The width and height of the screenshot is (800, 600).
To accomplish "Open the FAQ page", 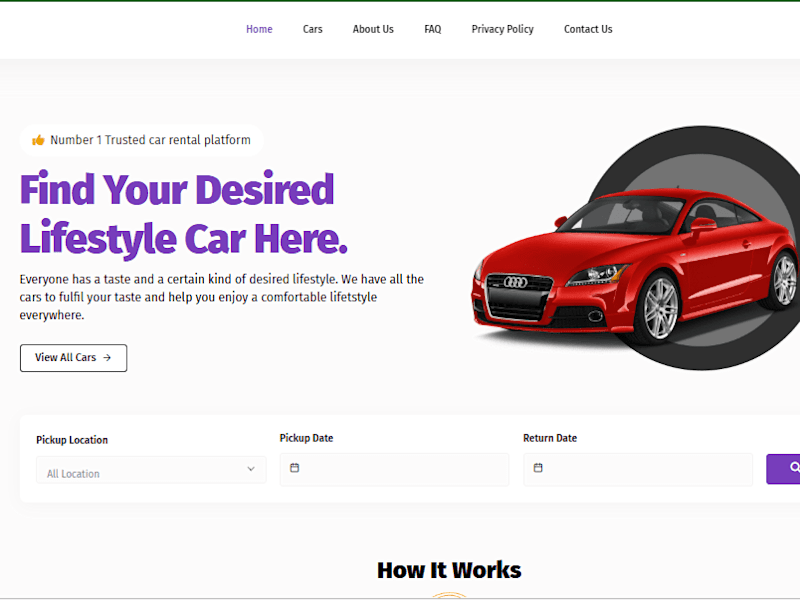I will [x=433, y=30].
